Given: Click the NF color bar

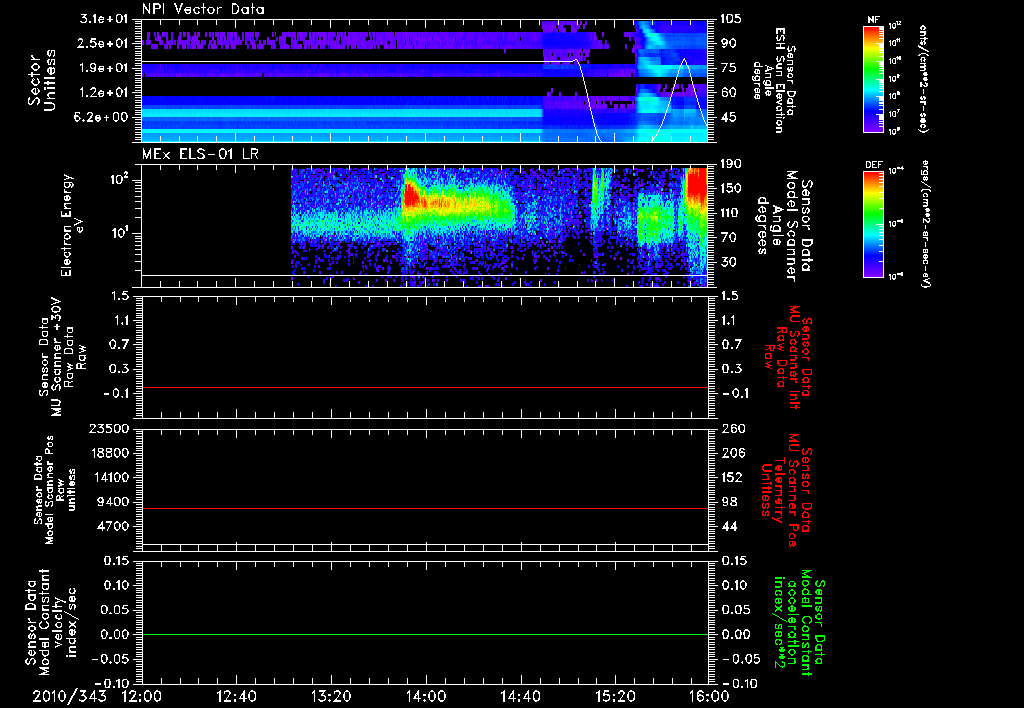Looking at the screenshot, I should 874,78.
